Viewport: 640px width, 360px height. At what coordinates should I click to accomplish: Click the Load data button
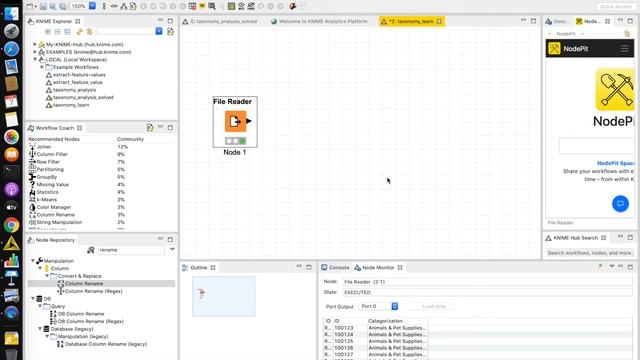(433, 306)
